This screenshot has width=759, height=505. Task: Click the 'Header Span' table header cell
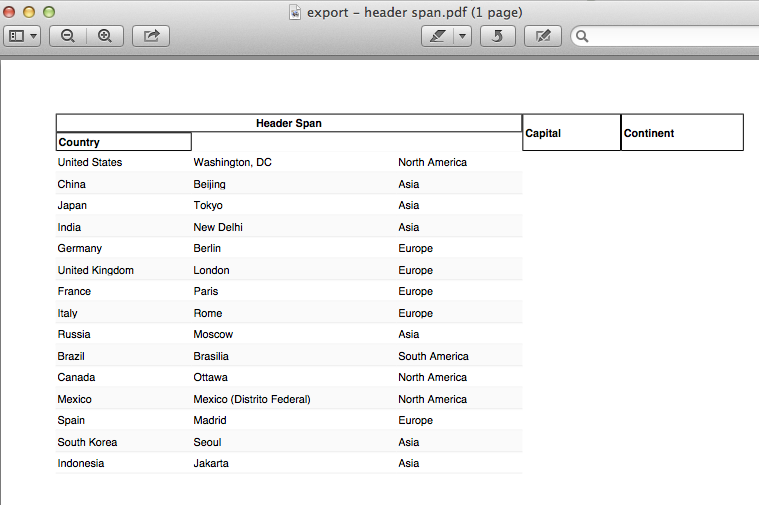pyautogui.click(x=289, y=123)
